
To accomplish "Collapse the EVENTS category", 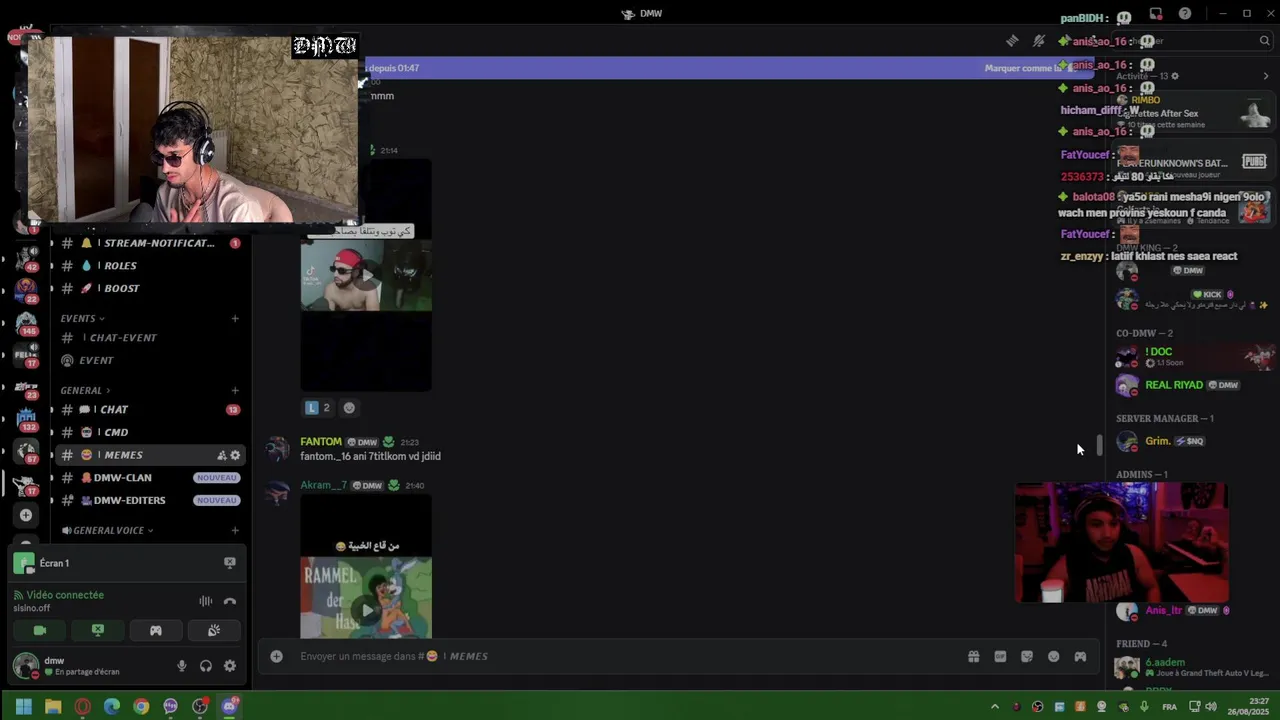I will (82, 318).
